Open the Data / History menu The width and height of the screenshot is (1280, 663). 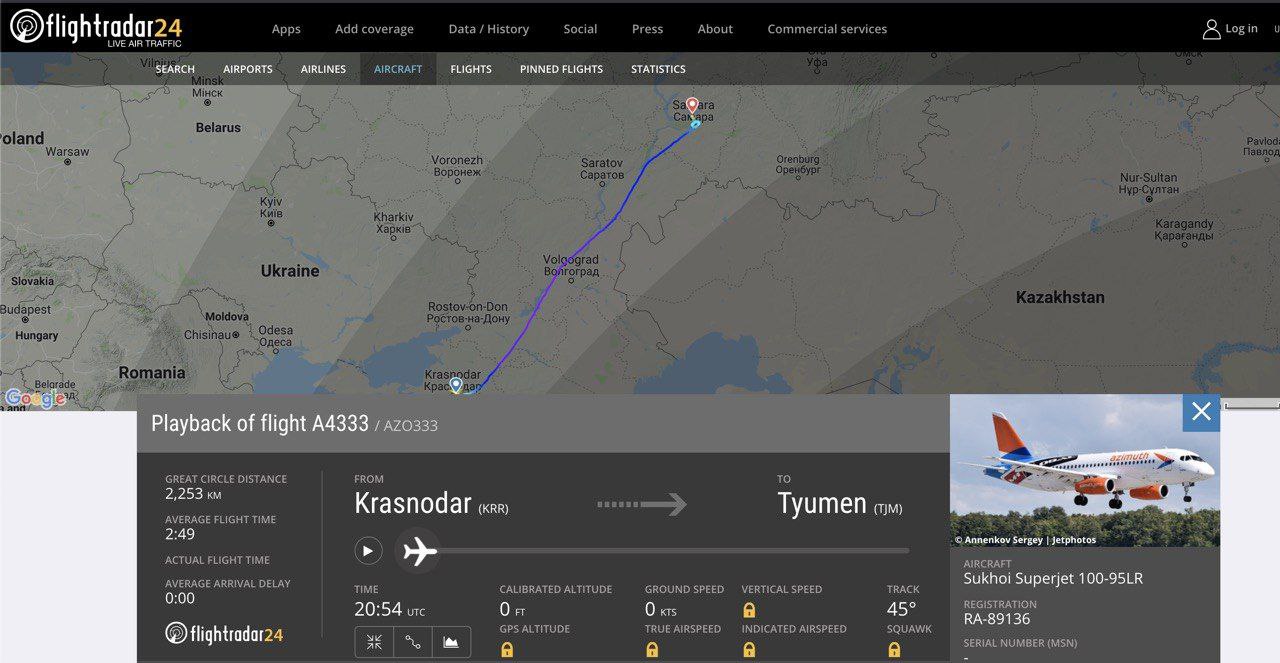[x=489, y=29]
